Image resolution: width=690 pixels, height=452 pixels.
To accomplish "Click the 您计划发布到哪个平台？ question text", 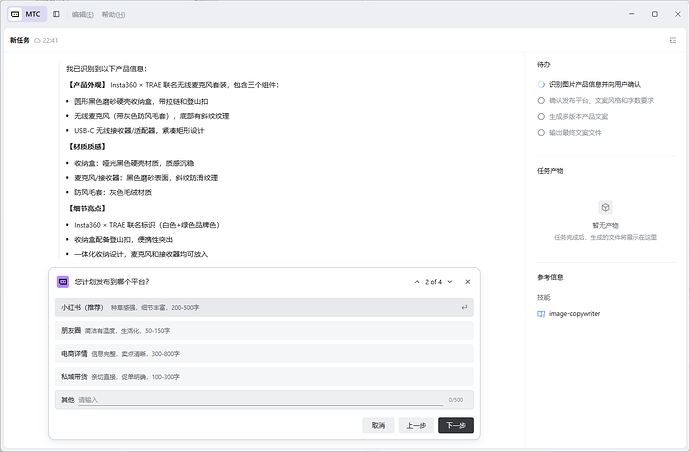I will (x=112, y=282).
